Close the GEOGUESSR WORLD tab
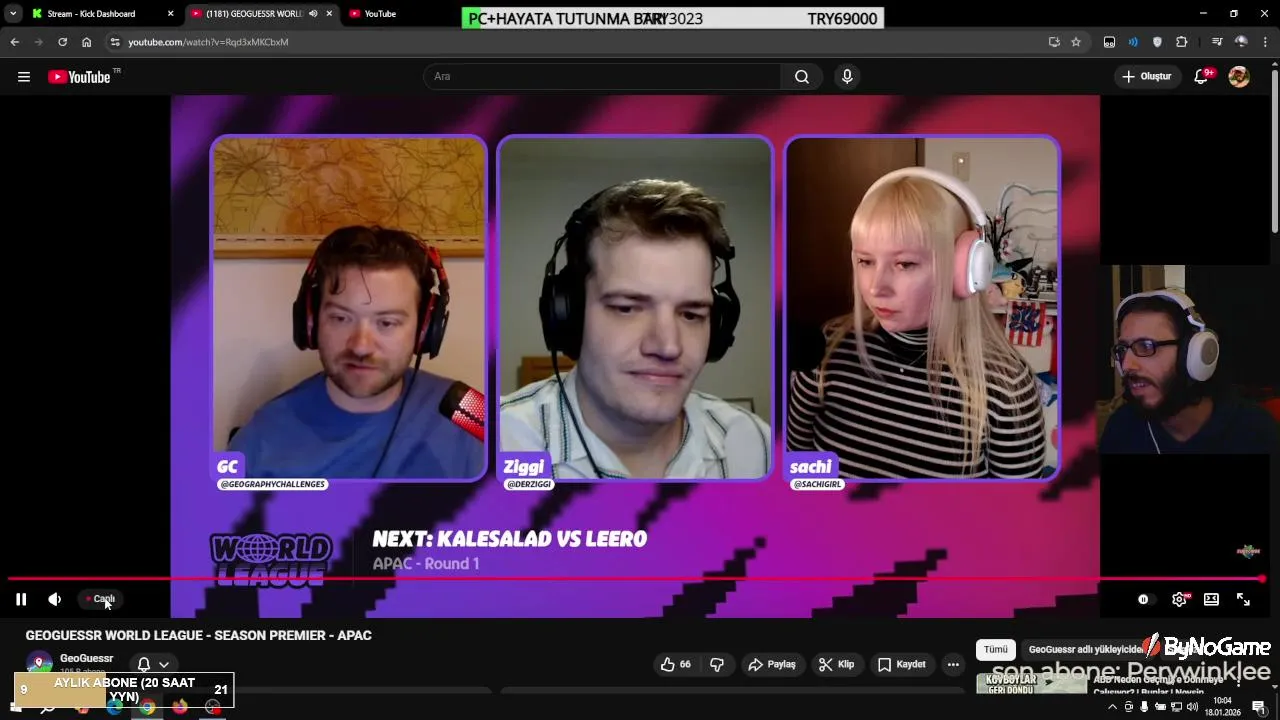This screenshot has height=720, width=1280. pyautogui.click(x=329, y=14)
